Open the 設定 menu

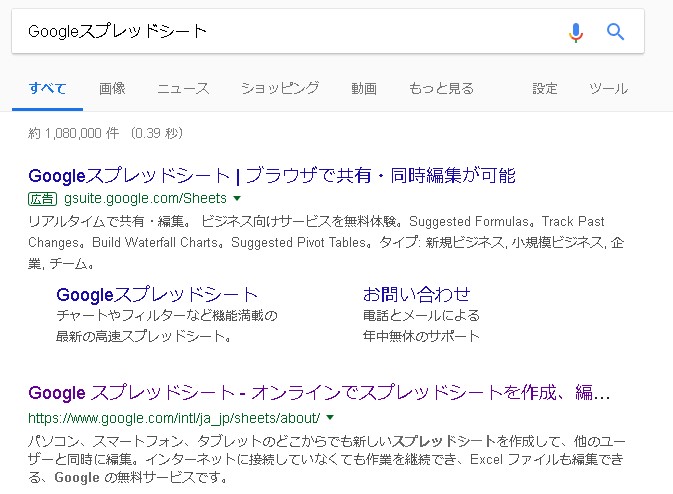point(545,88)
